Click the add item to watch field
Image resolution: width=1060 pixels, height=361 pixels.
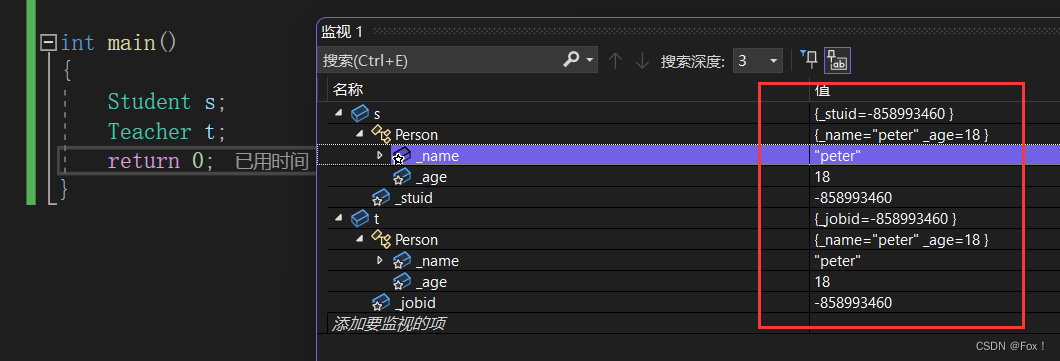[569, 324]
